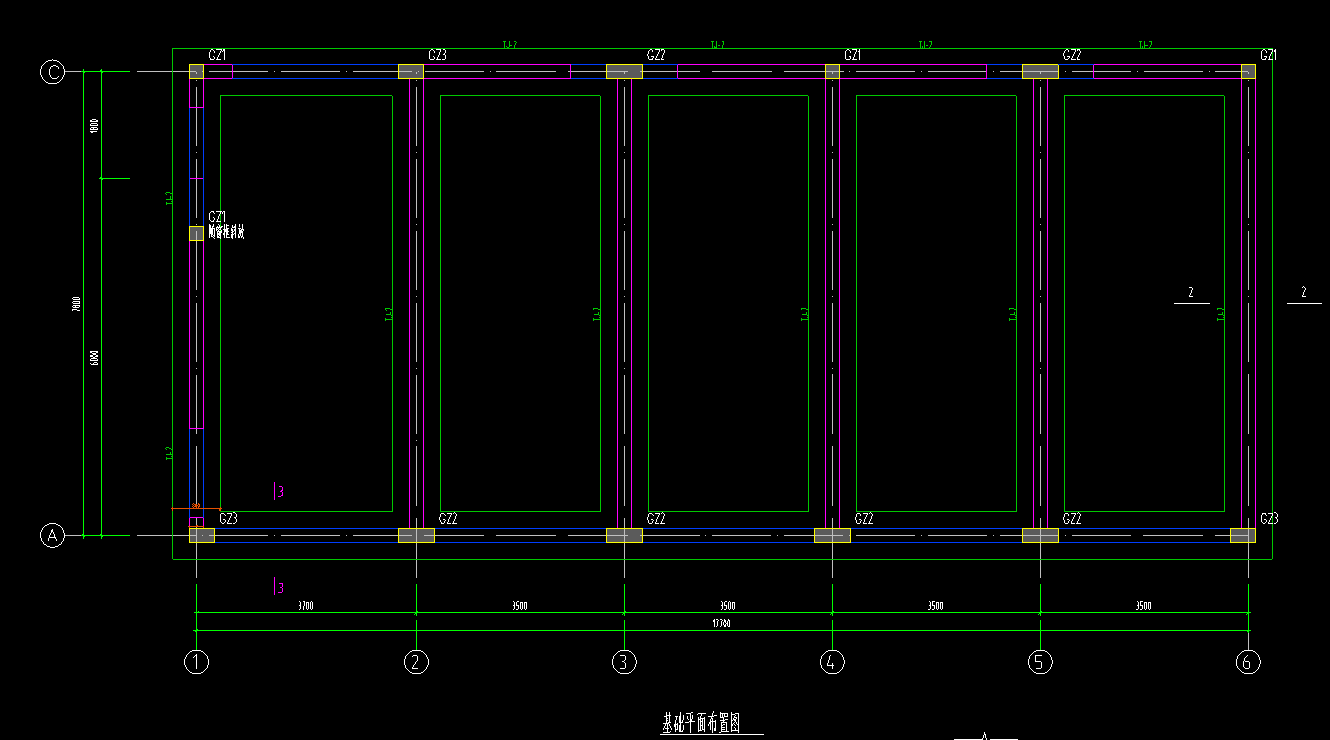The image size is (1330, 740).
Task: Pick the yellow column block at grid C-3
Action: 624,72
